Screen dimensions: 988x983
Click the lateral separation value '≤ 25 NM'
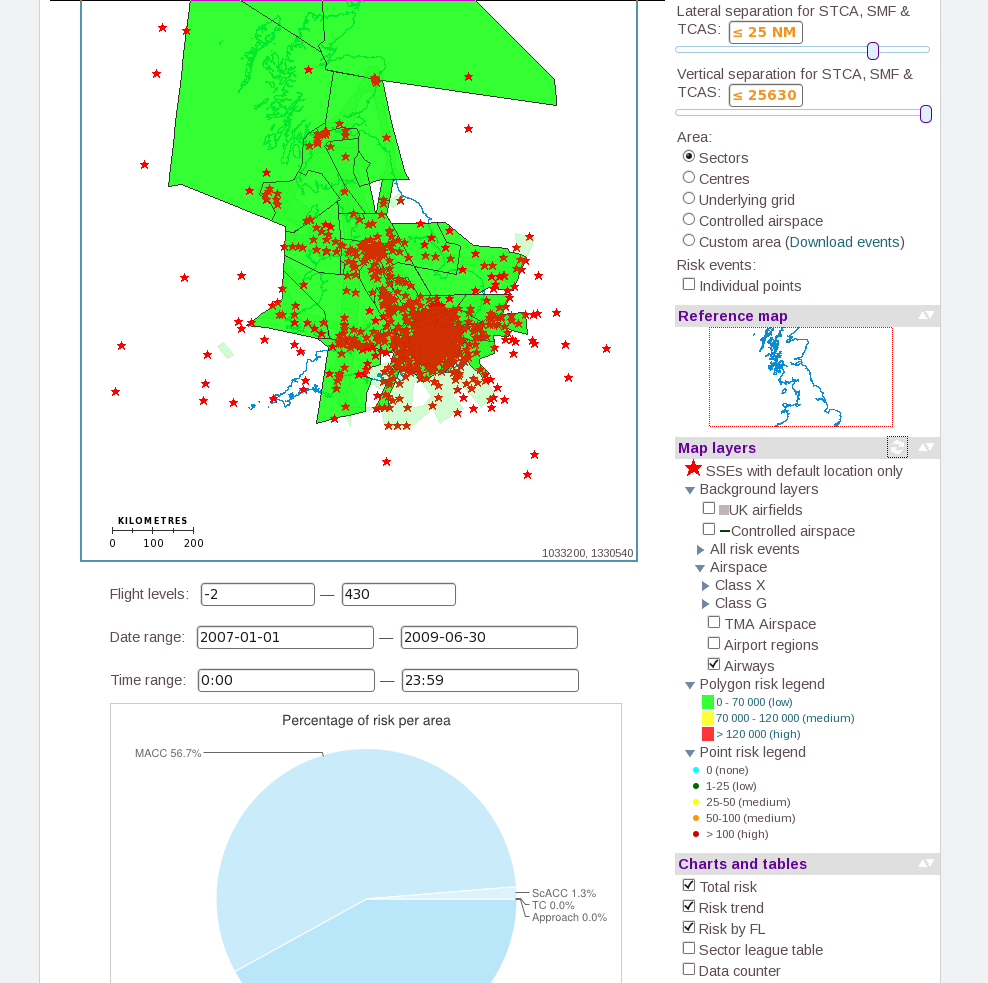pos(766,32)
